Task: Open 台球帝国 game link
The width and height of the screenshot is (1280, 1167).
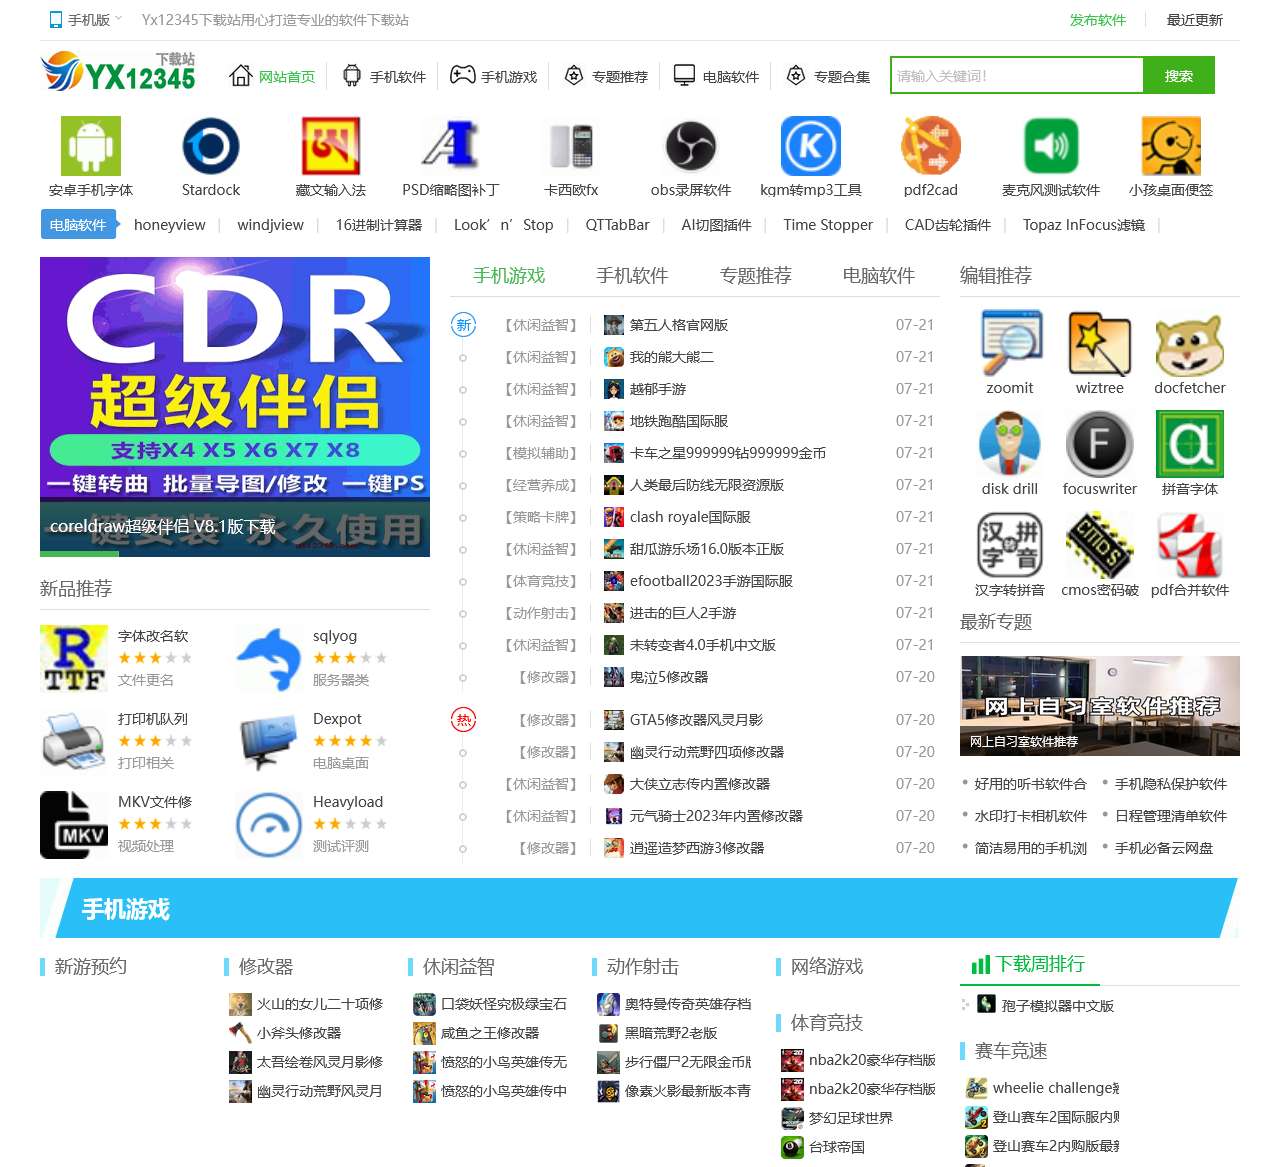Action: coord(837,1147)
